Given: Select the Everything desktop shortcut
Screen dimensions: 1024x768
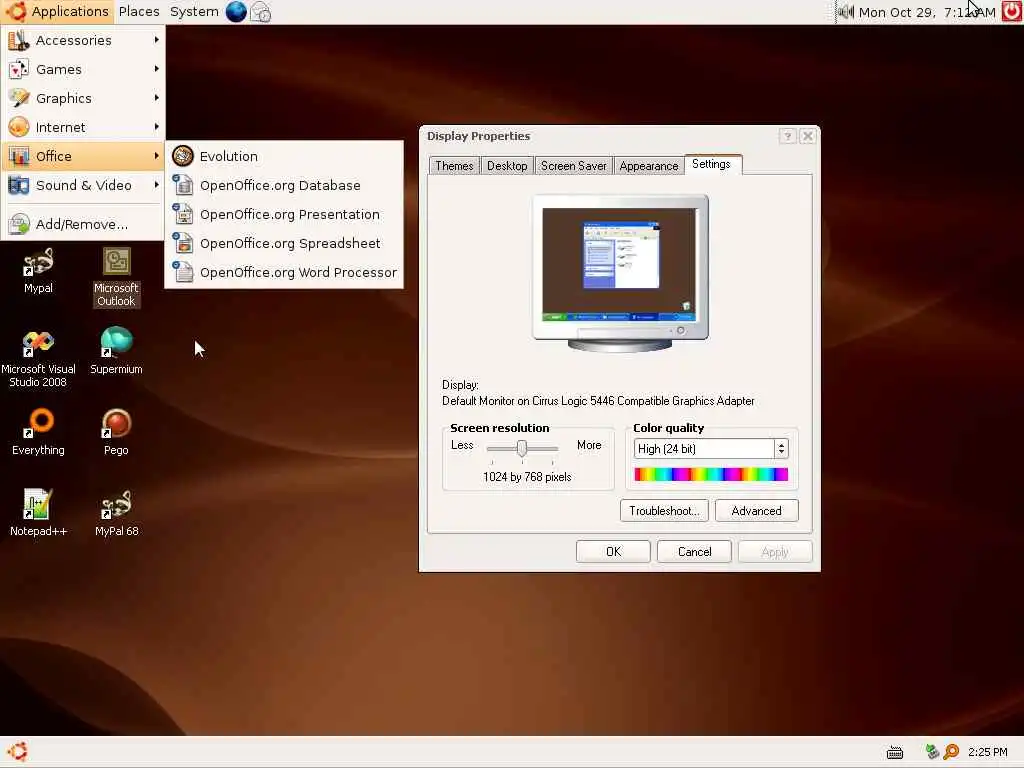Looking at the screenshot, I should pos(38,432).
